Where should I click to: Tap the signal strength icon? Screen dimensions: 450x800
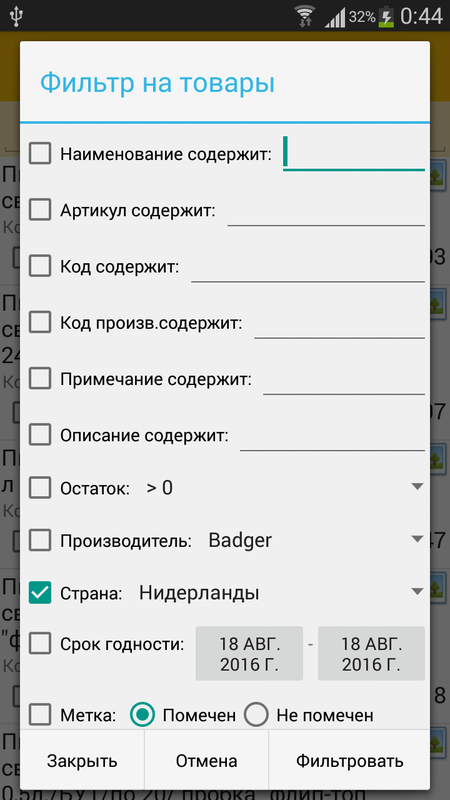pyautogui.click(x=335, y=17)
